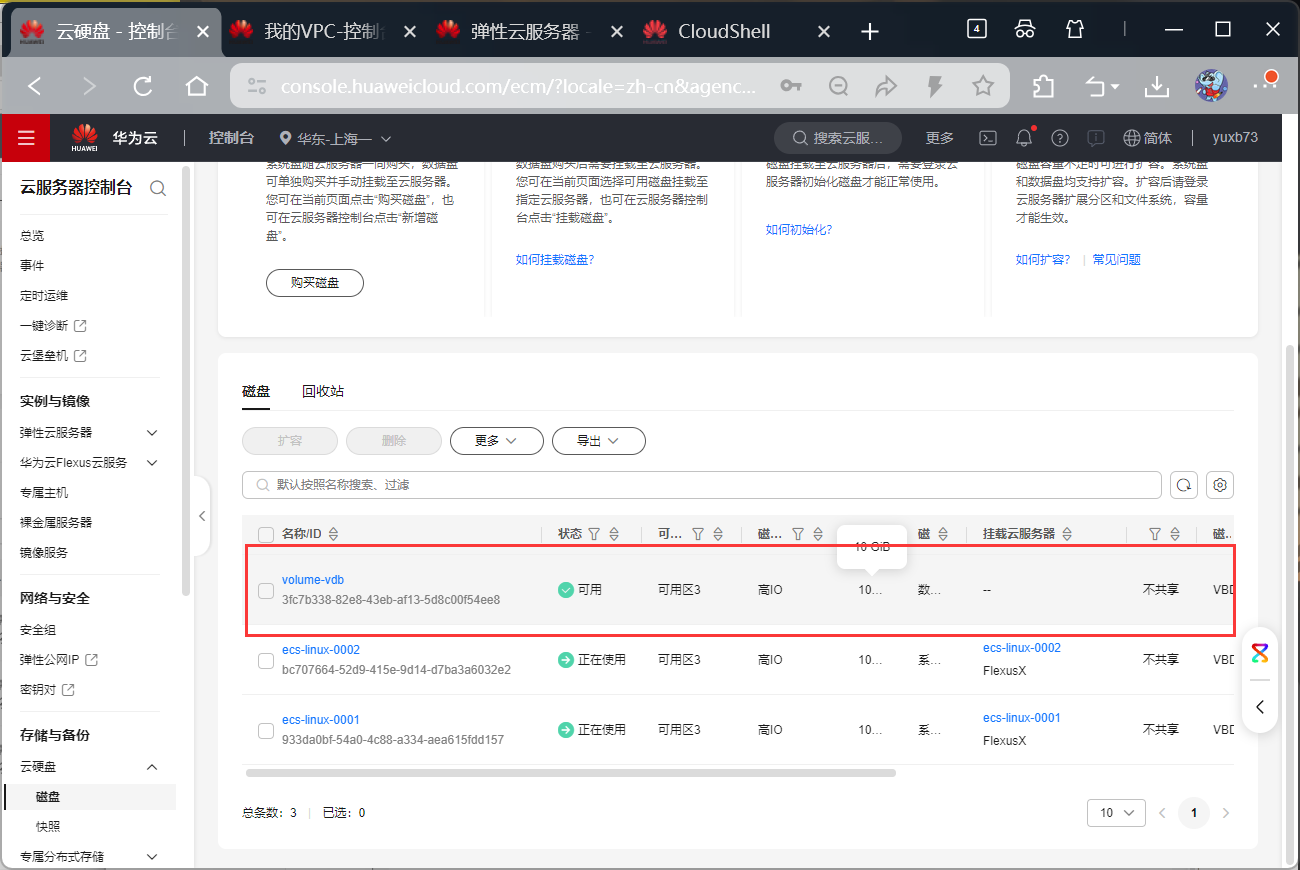Change page size dropdown showing 10
The height and width of the screenshot is (870, 1300).
click(1116, 813)
